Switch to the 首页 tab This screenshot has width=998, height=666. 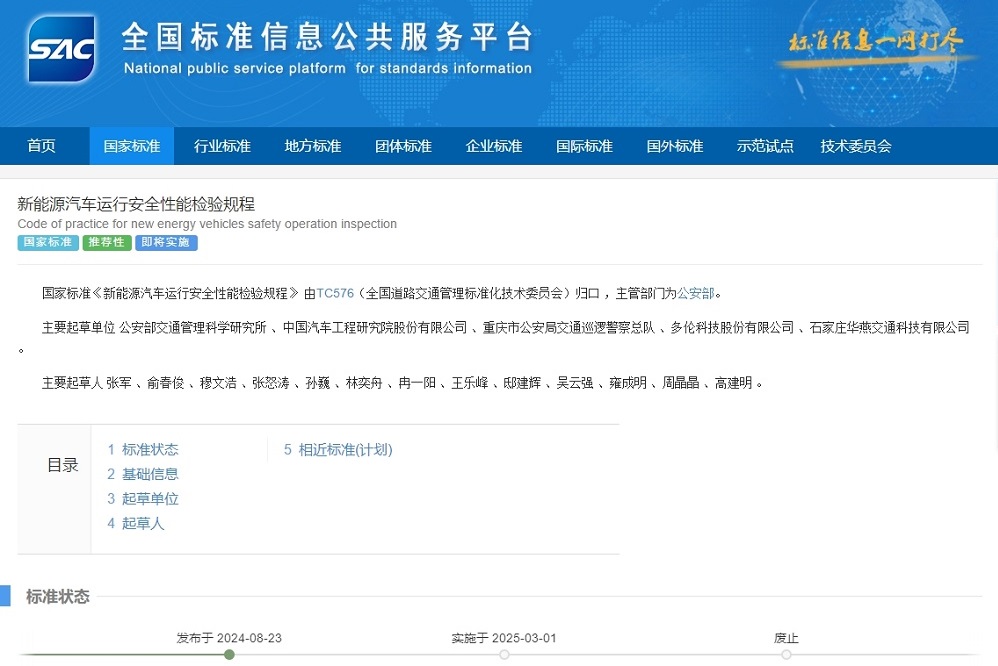[x=41, y=145]
